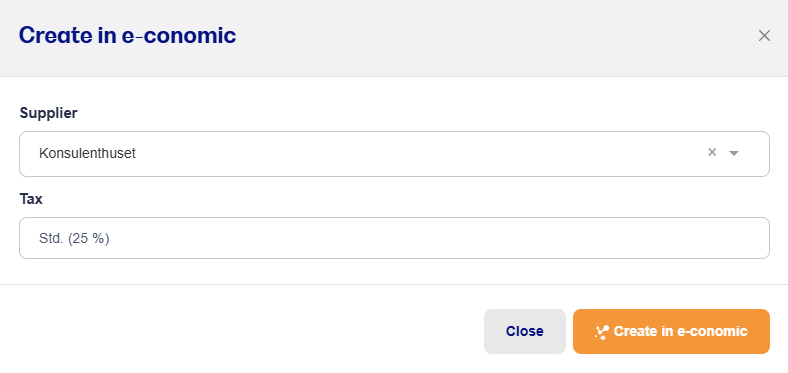This screenshot has height=373, width=788.
Task: Cancel by choosing Close in the footer
Action: click(525, 331)
